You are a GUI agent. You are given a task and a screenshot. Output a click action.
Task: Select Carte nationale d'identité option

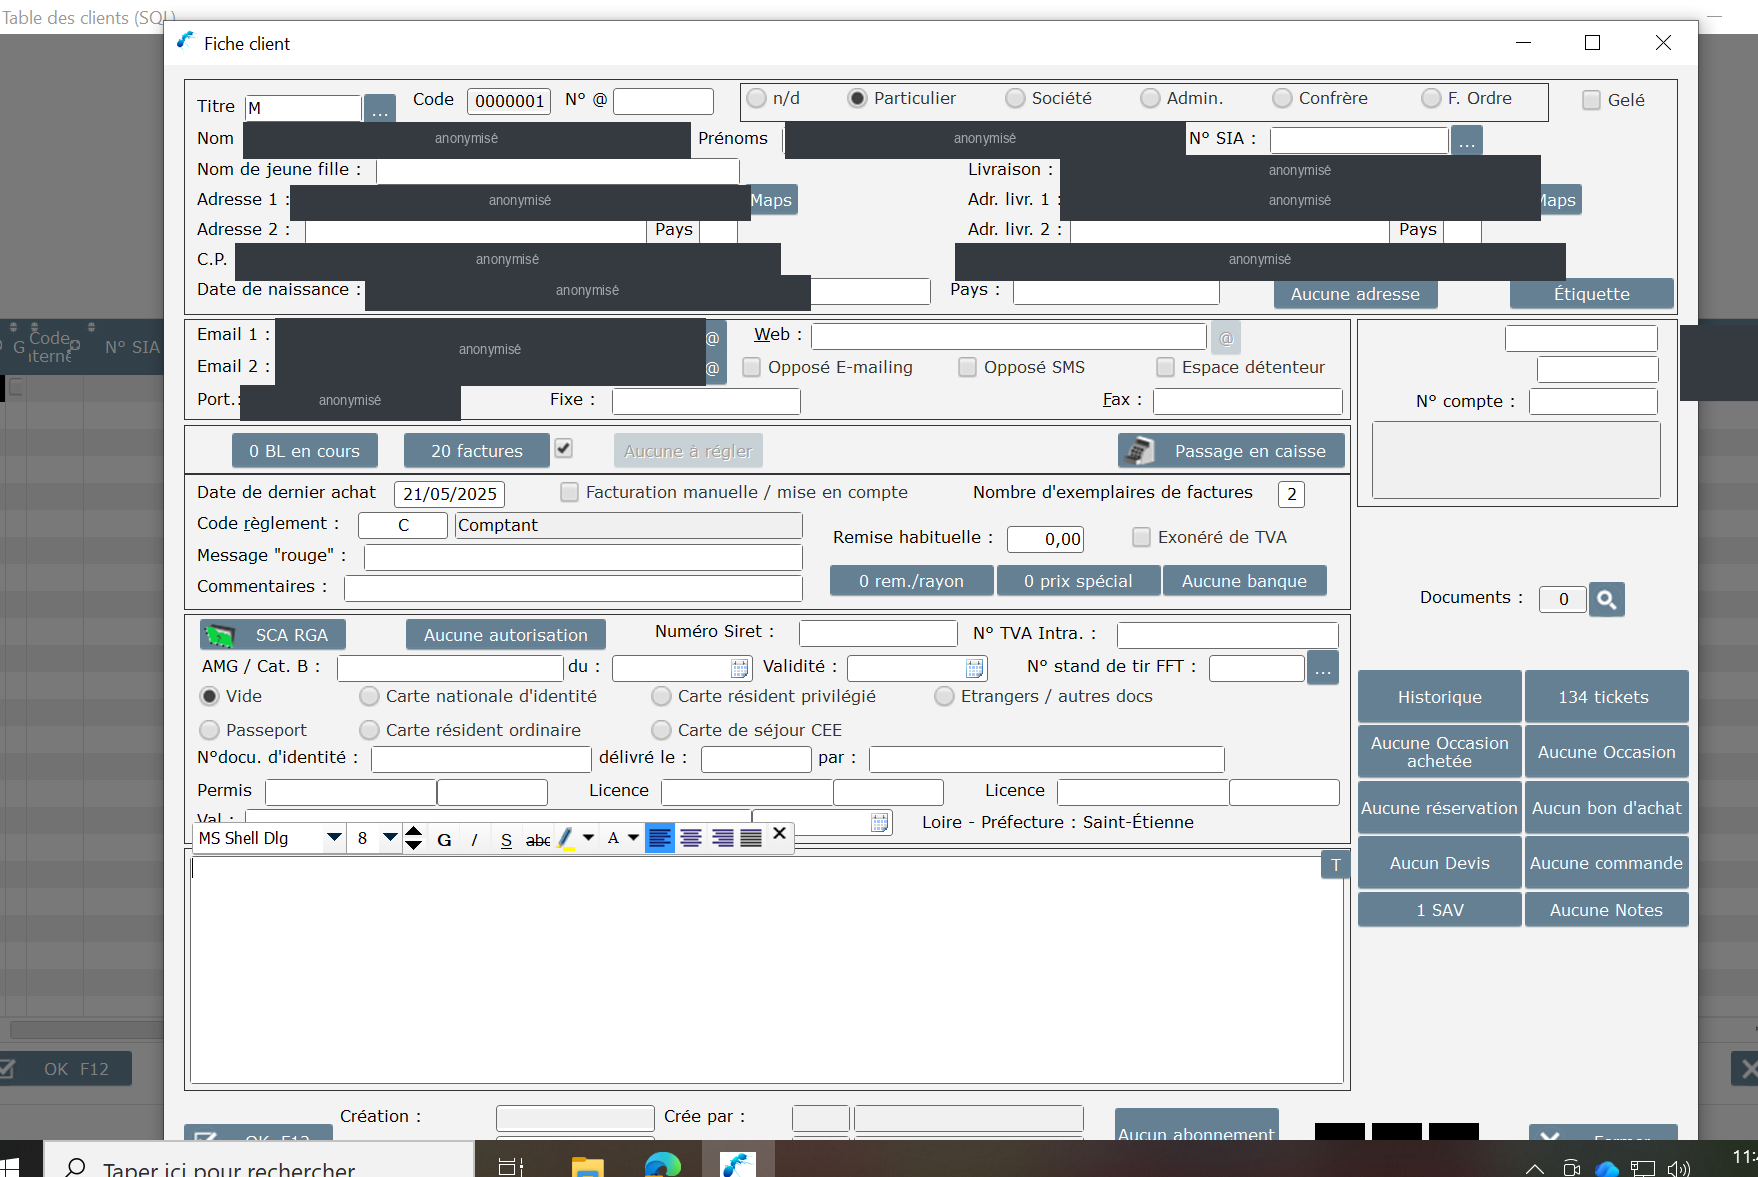[x=370, y=696]
